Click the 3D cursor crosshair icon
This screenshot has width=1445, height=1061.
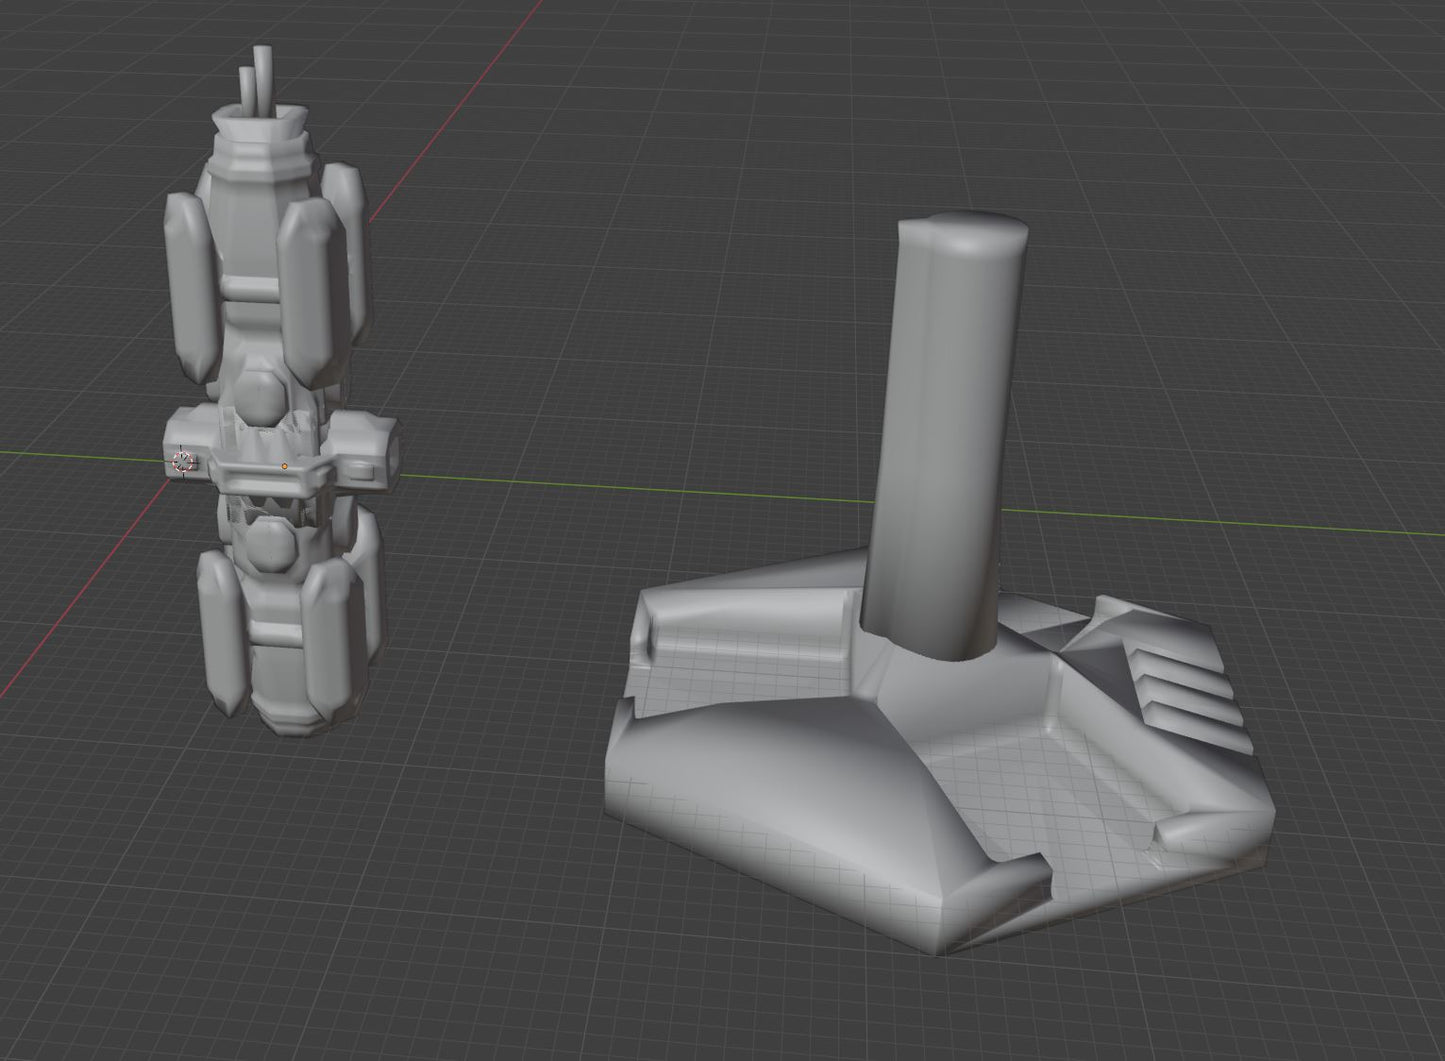pos(182,461)
